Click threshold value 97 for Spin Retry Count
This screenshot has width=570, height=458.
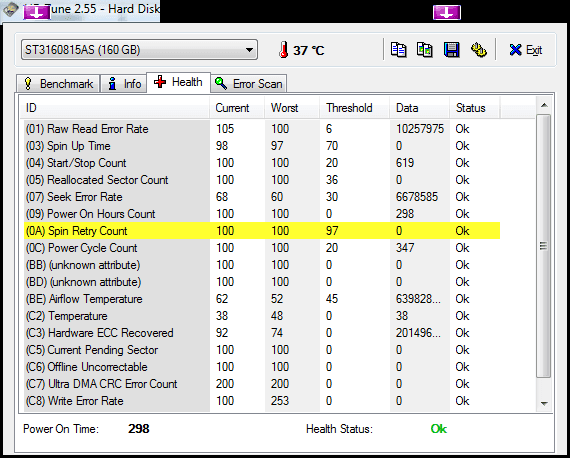332,231
